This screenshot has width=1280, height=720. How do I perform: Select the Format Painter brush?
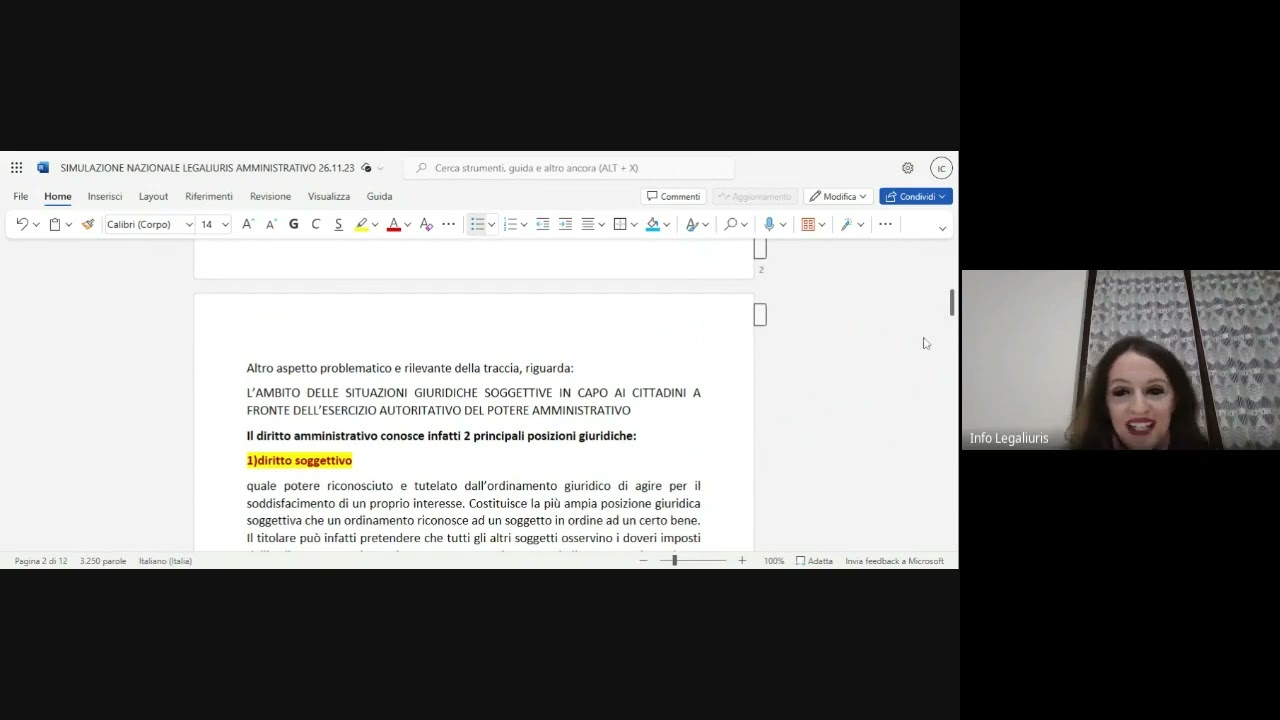[88, 224]
